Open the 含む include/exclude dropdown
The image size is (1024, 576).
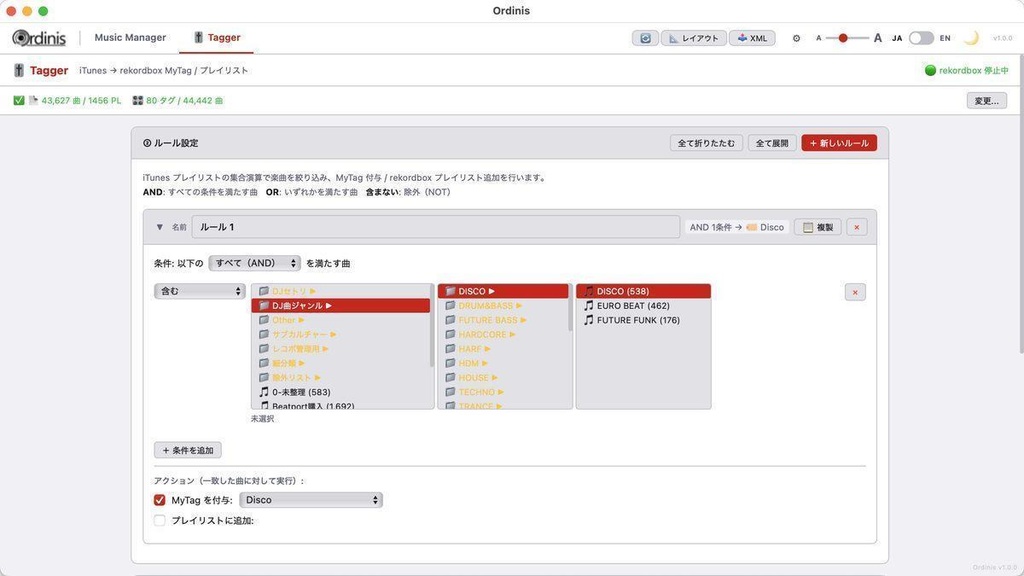pos(200,291)
